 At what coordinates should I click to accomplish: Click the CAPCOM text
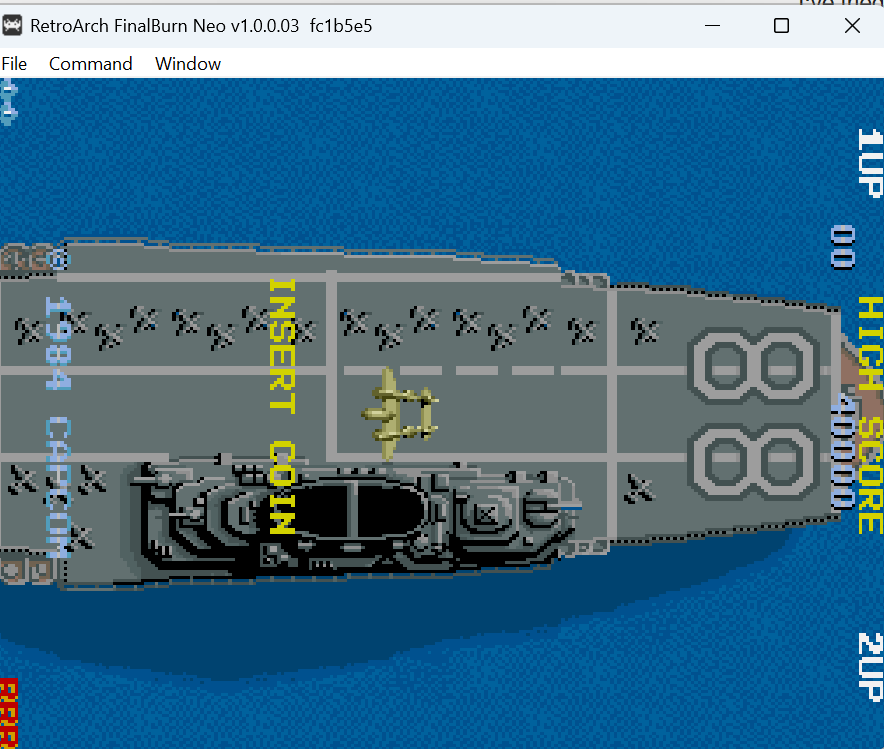58,487
